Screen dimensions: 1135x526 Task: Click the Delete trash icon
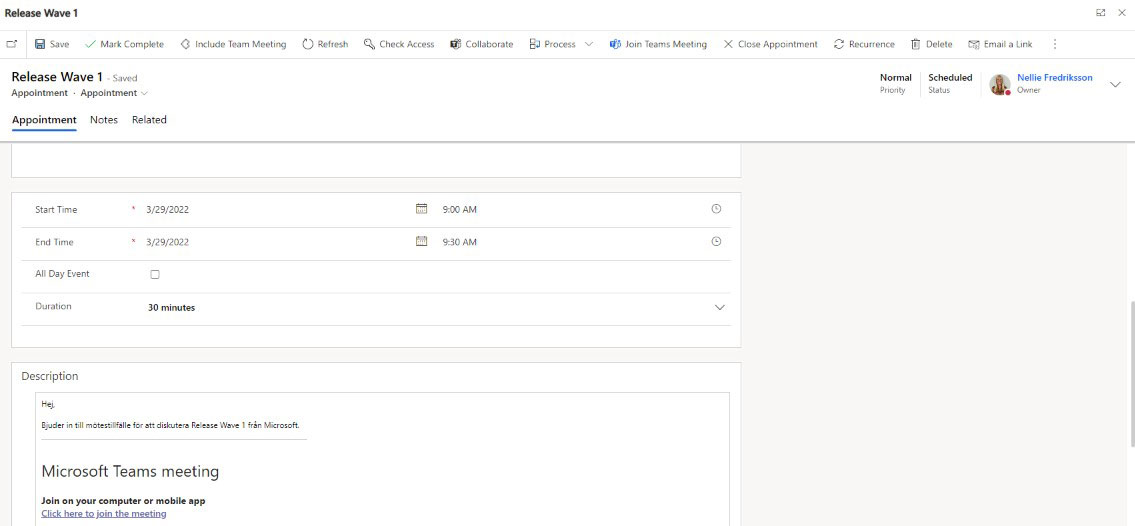[x=915, y=44]
